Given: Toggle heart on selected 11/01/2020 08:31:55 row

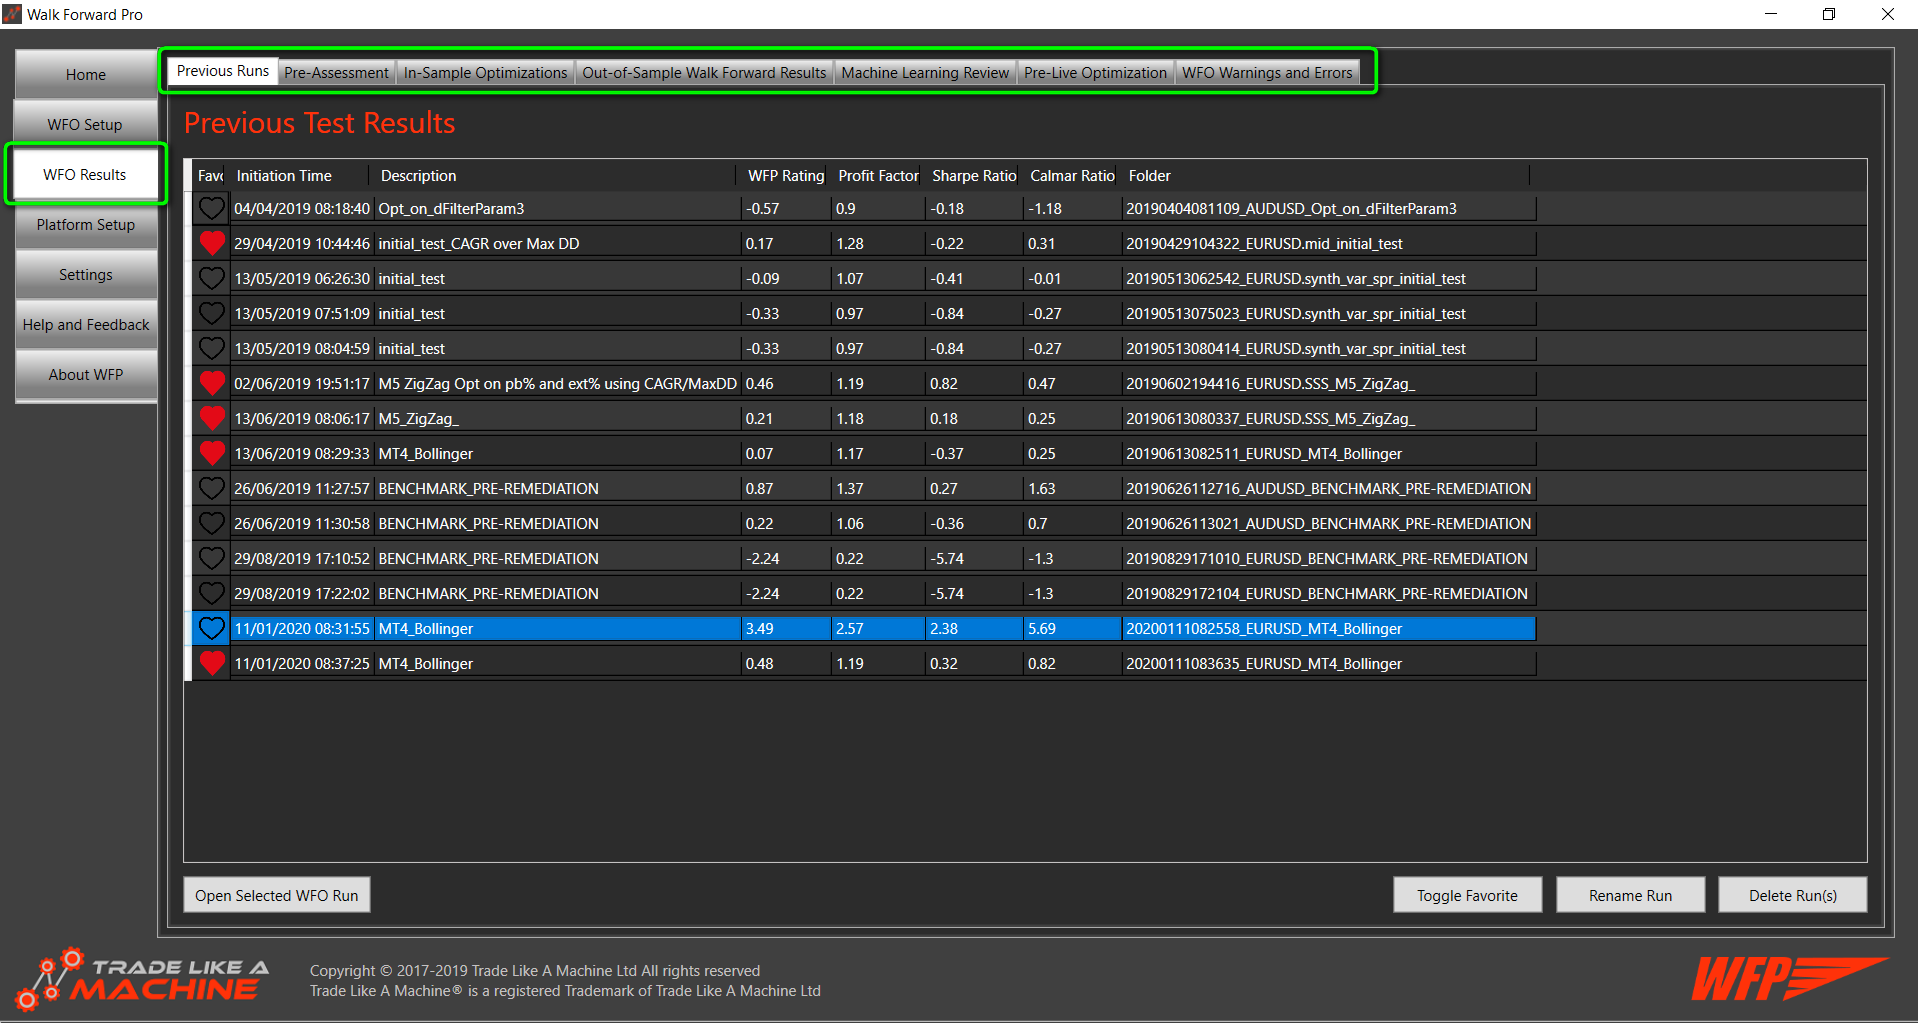Looking at the screenshot, I should pyautogui.click(x=211, y=629).
